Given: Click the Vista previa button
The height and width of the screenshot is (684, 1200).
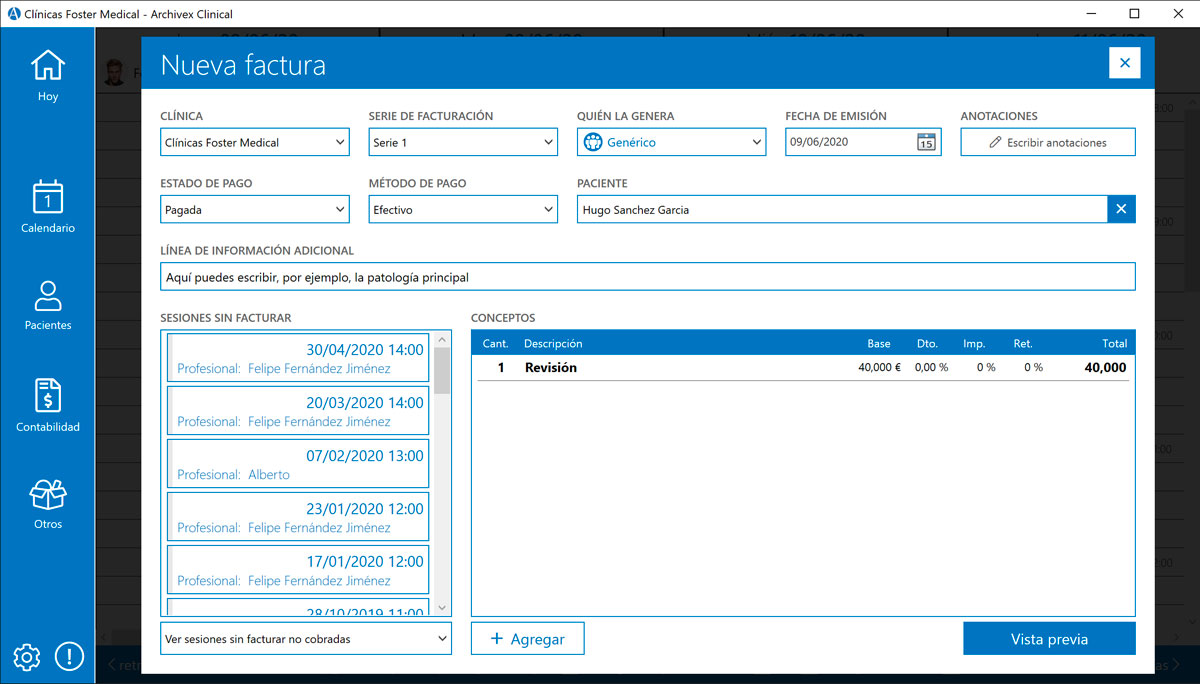Looking at the screenshot, I should (1049, 639).
